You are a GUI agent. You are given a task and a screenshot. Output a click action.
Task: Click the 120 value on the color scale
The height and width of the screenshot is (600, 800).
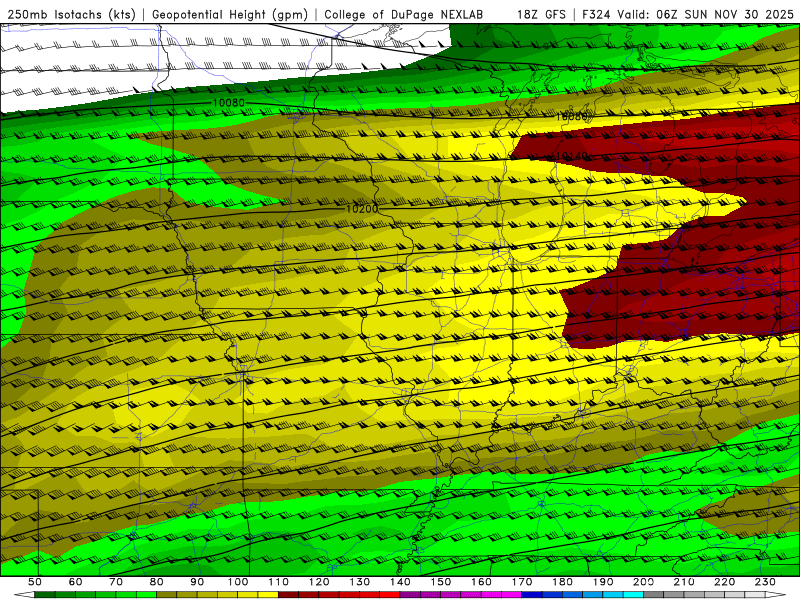(x=319, y=582)
